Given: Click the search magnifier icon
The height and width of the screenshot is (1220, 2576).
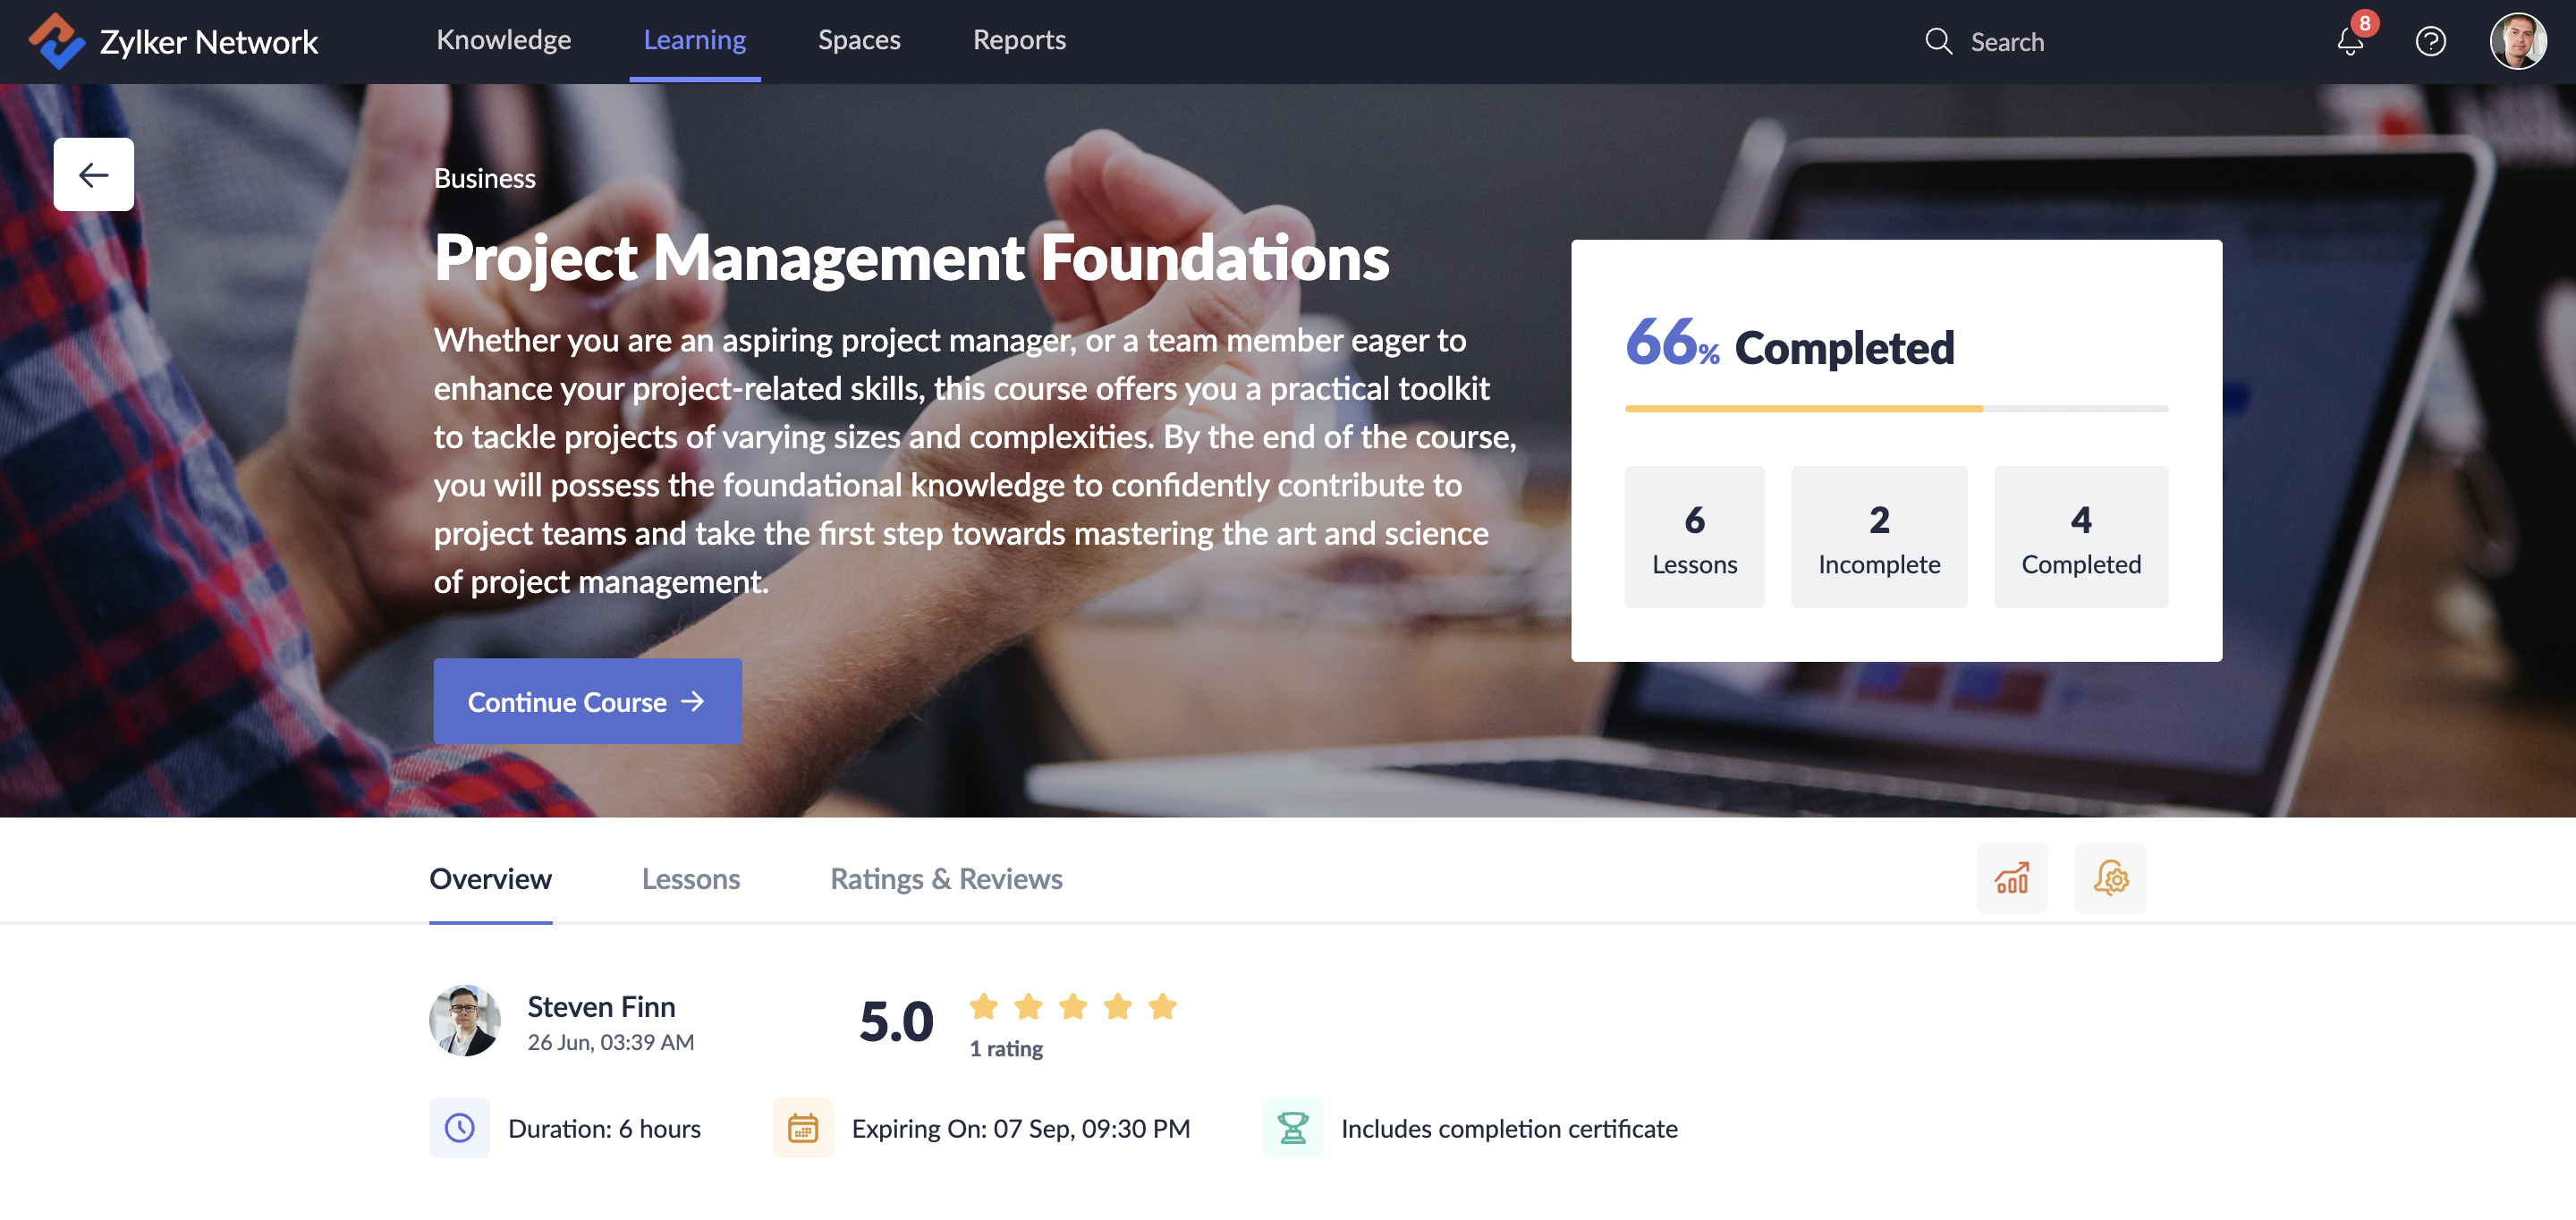Looking at the screenshot, I should click(x=1938, y=41).
